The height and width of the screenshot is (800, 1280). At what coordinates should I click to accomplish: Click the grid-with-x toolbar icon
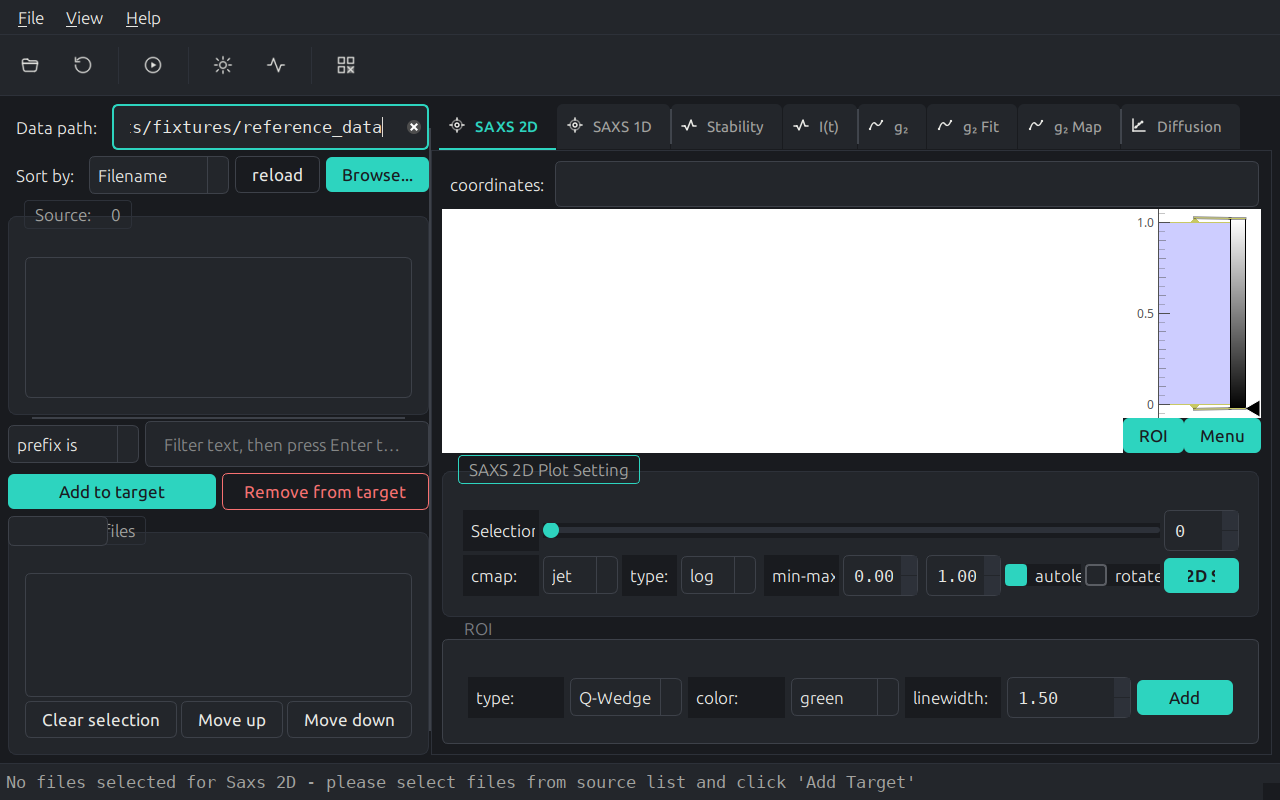[346, 65]
